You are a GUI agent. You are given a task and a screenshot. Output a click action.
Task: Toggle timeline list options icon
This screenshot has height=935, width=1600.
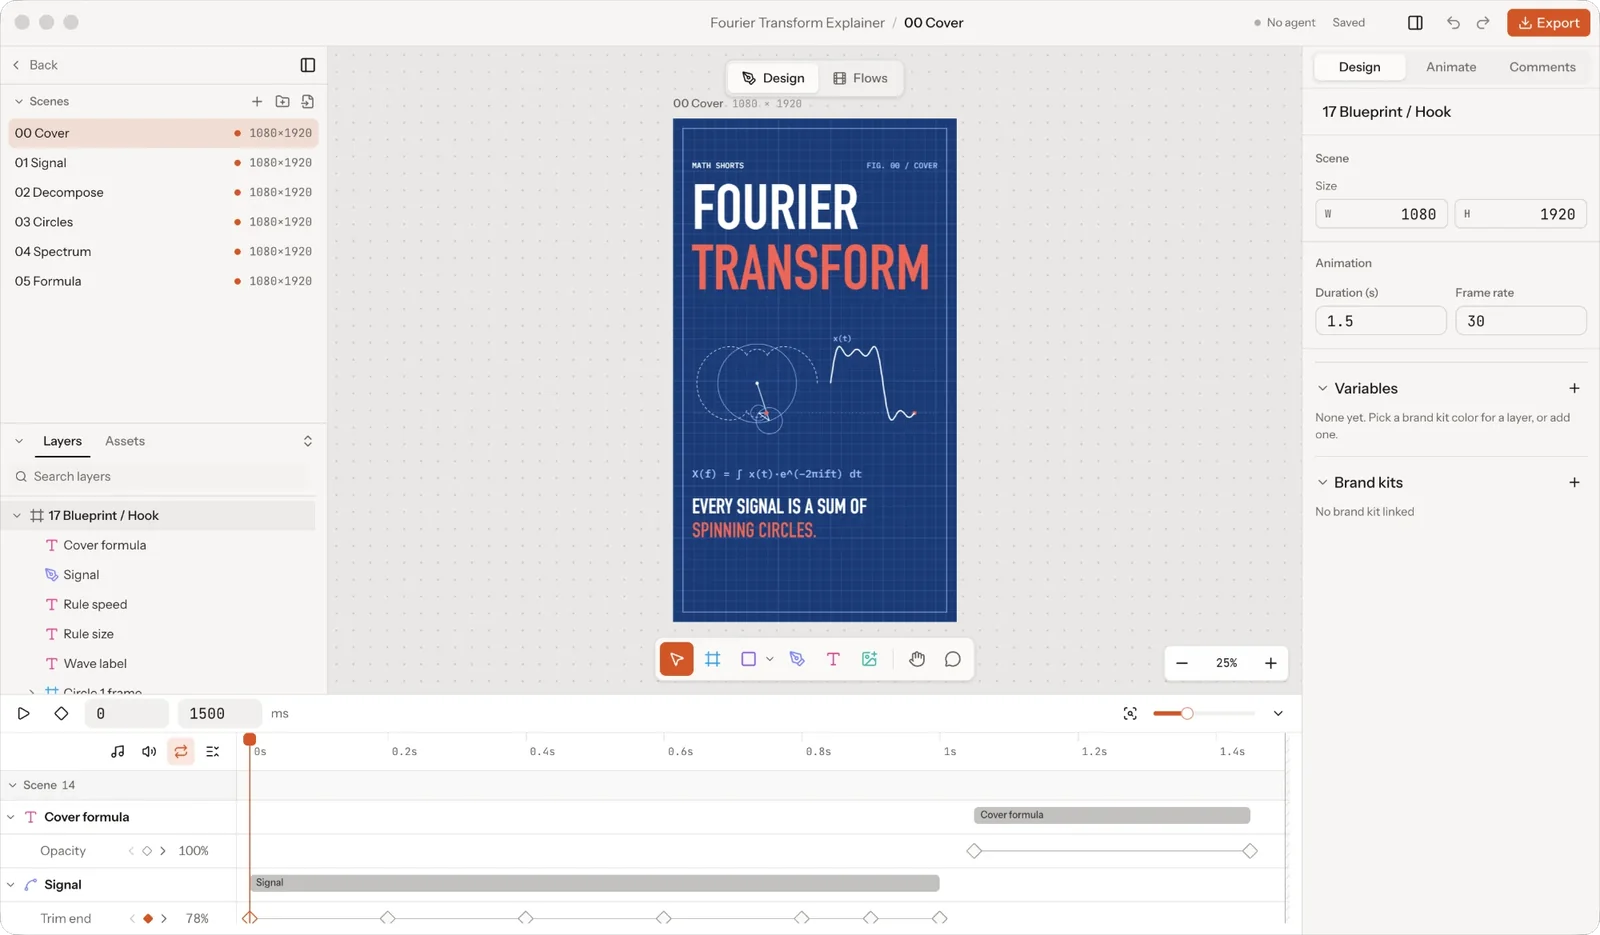coord(212,751)
